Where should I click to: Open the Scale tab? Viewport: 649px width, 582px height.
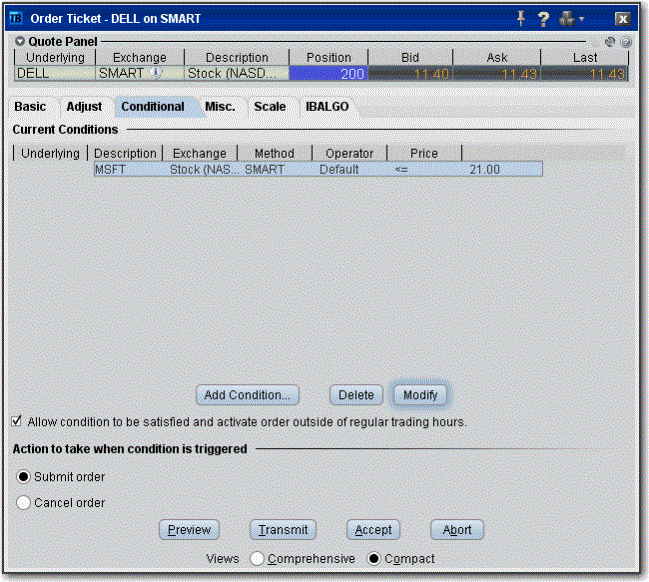click(x=269, y=106)
